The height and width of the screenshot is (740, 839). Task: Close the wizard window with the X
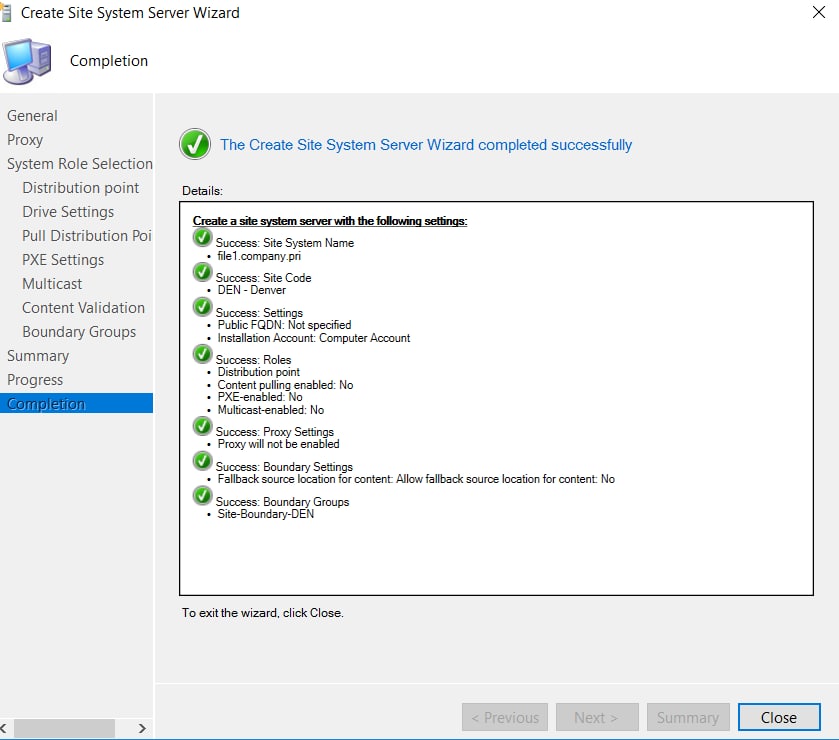tap(819, 12)
